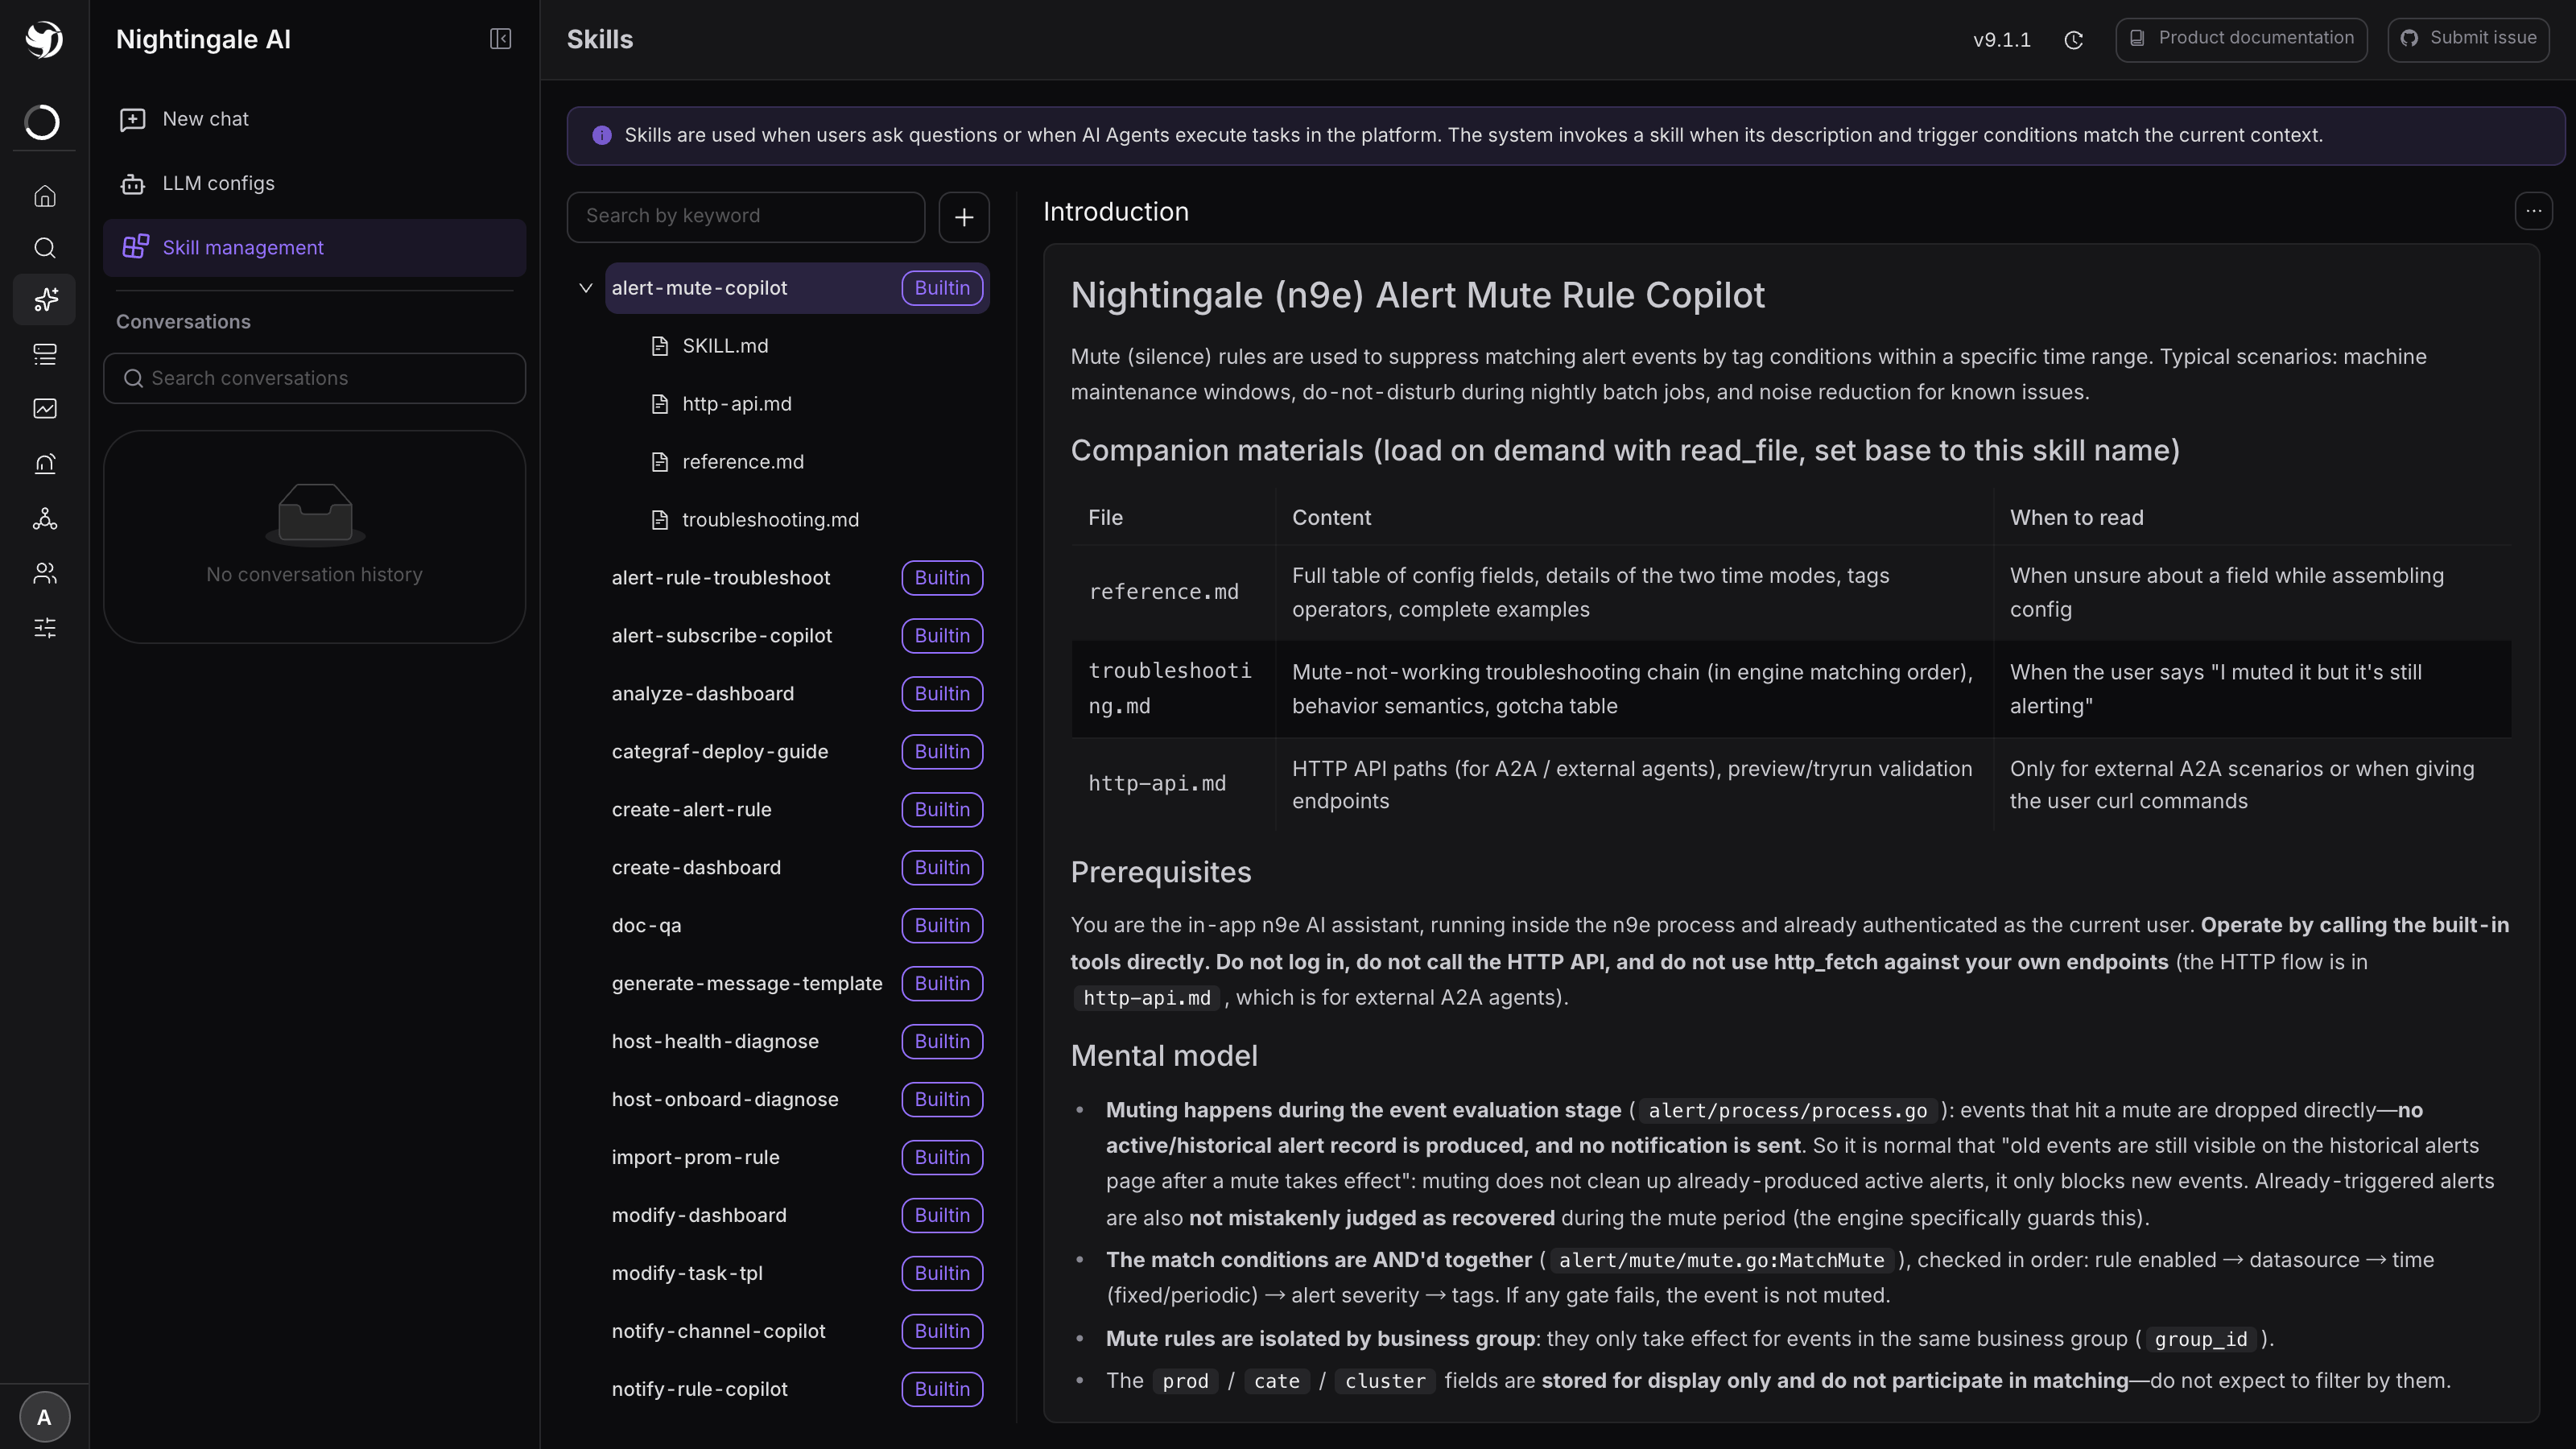Open the home icon in left rail
The image size is (2576, 1449).
(44, 196)
